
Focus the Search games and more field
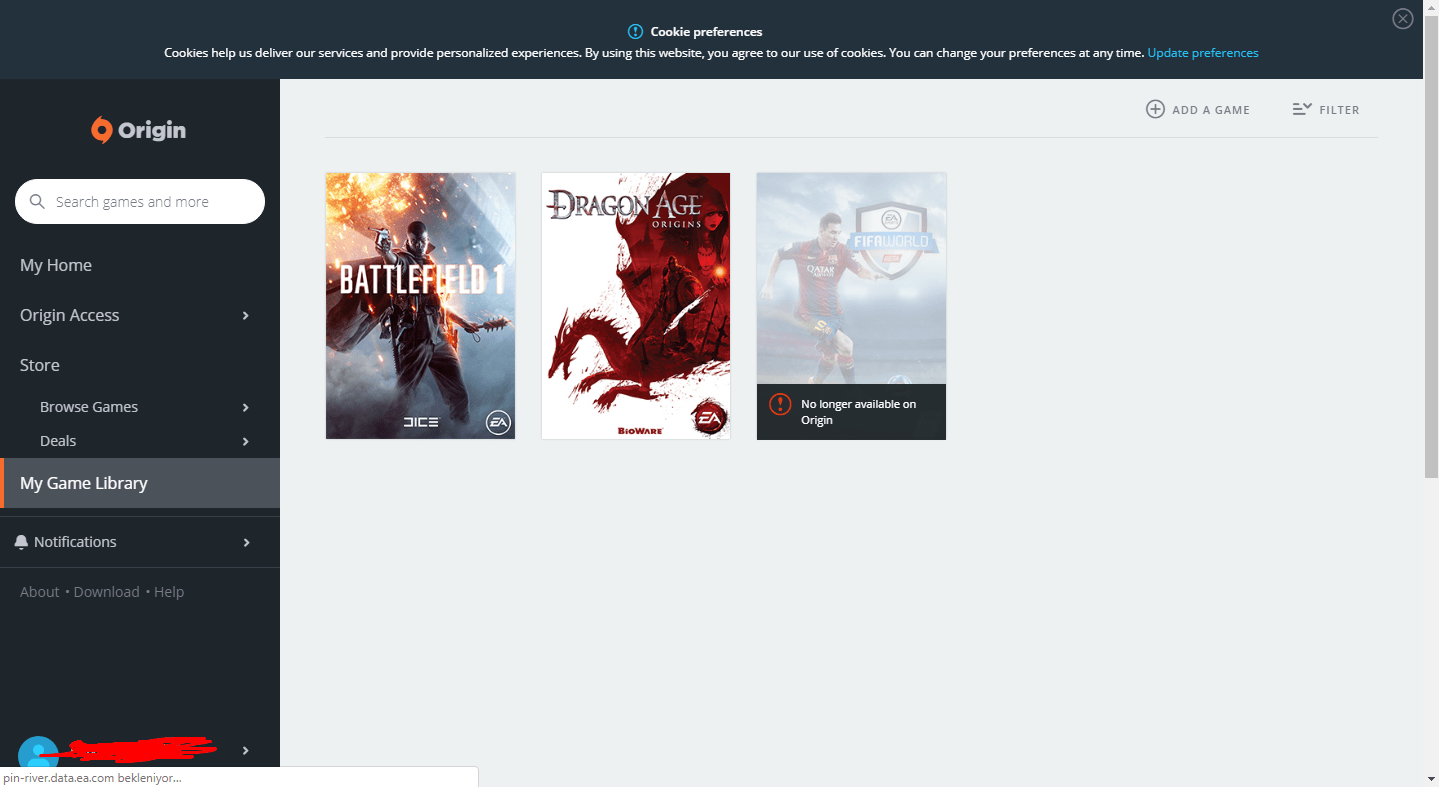140,202
